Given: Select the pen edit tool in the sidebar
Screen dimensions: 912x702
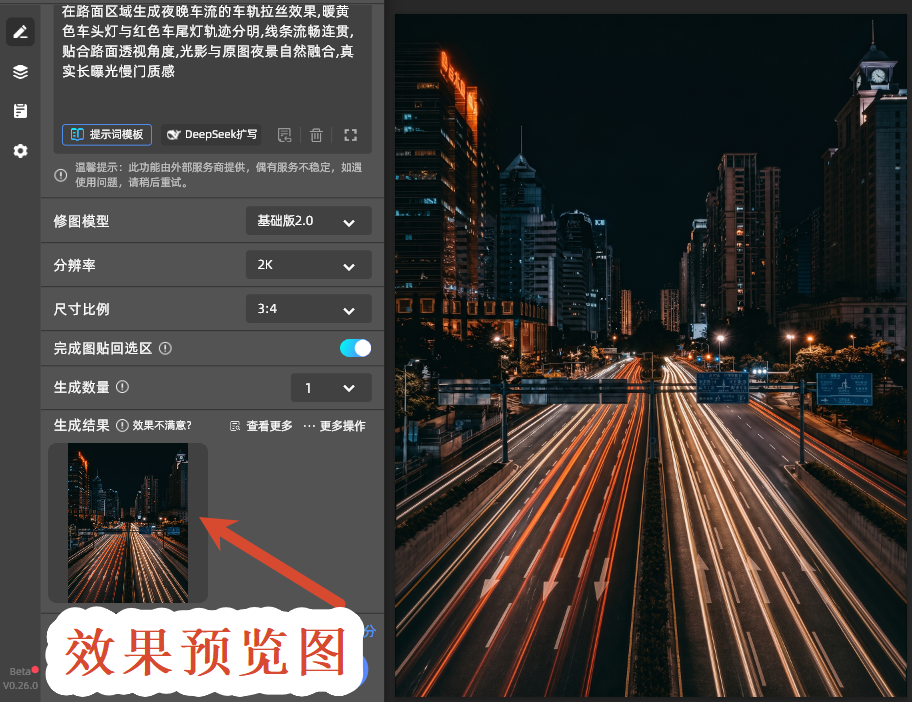Looking at the screenshot, I should coord(20,31).
